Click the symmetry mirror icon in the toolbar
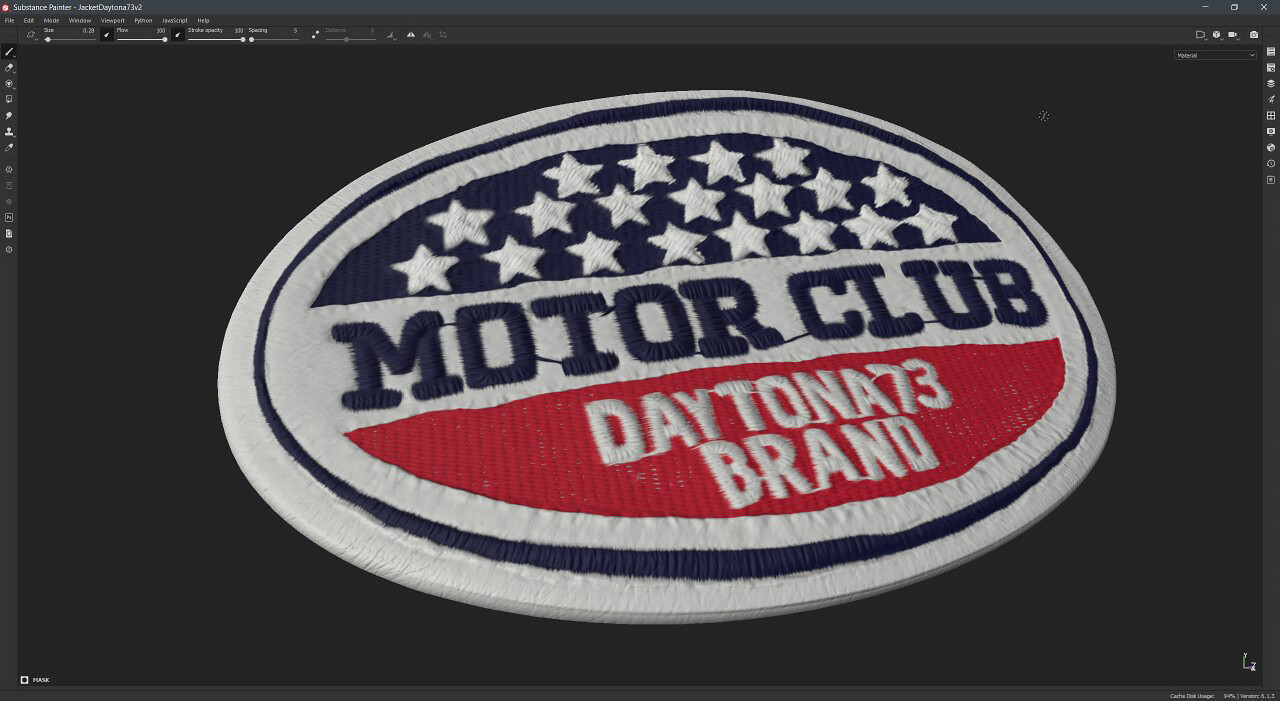Image resolution: width=1280 pixels, height=701 pixels. pyautogui.click(x=410, y=34)
